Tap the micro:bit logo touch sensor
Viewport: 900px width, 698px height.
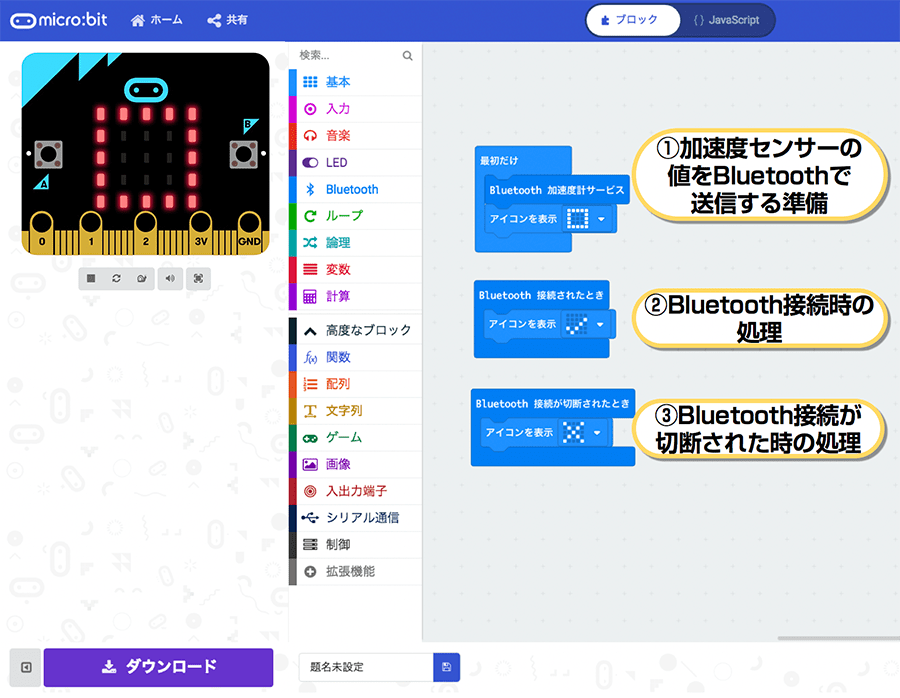(x=146, y=90)
